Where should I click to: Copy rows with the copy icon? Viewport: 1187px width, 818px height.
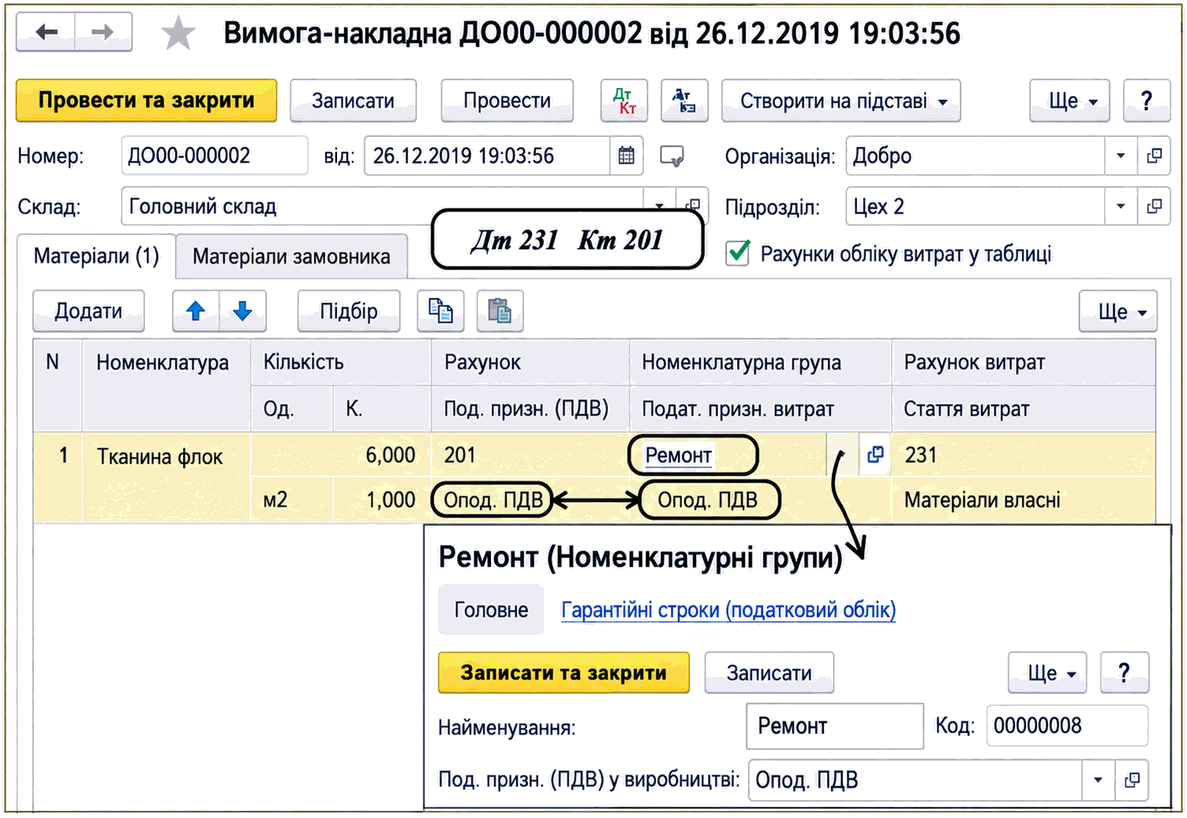(x=441, y=311)
